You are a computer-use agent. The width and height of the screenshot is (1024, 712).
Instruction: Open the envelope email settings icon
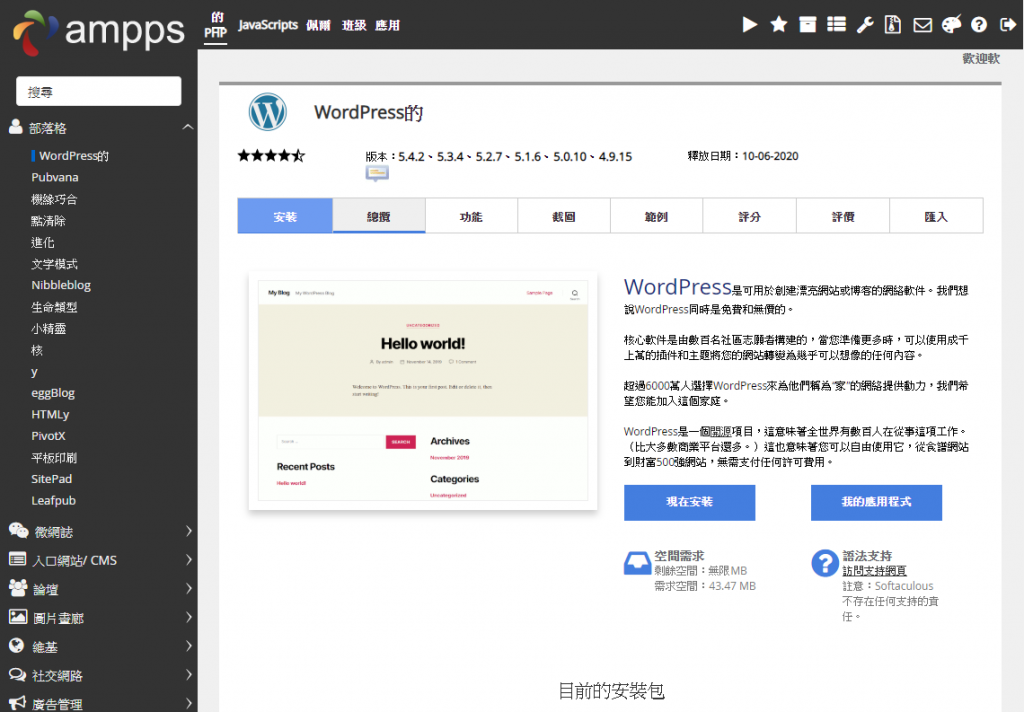click(x=922, y=25)
